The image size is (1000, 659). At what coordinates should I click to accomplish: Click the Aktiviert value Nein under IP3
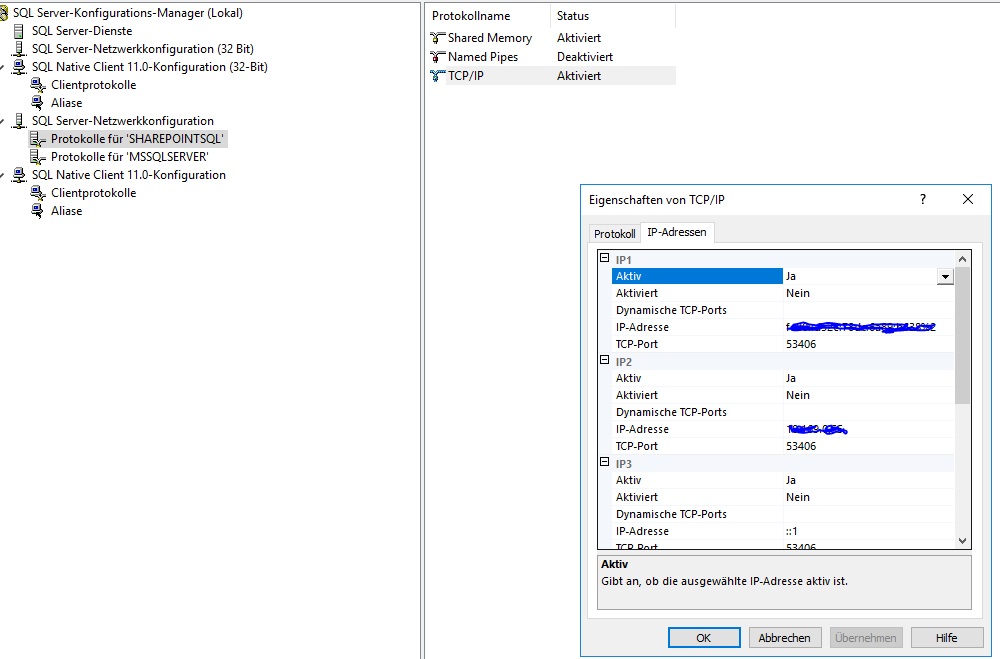pyautogui.click(x=798, y=497)
